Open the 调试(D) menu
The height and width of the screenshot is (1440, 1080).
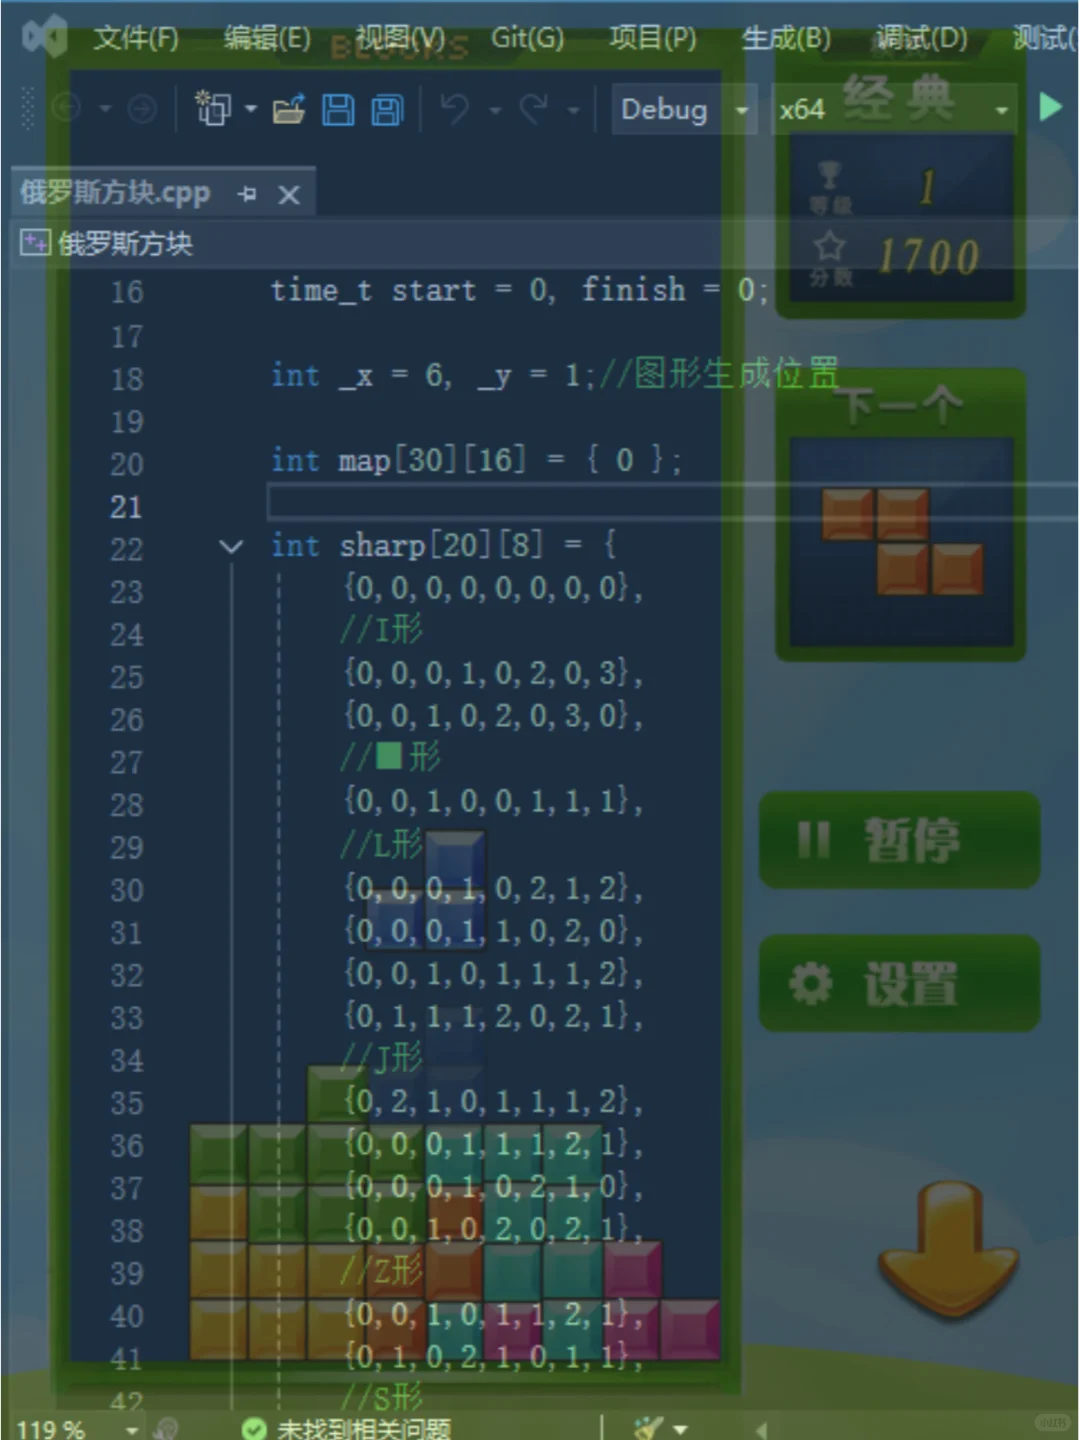[921, 39]
